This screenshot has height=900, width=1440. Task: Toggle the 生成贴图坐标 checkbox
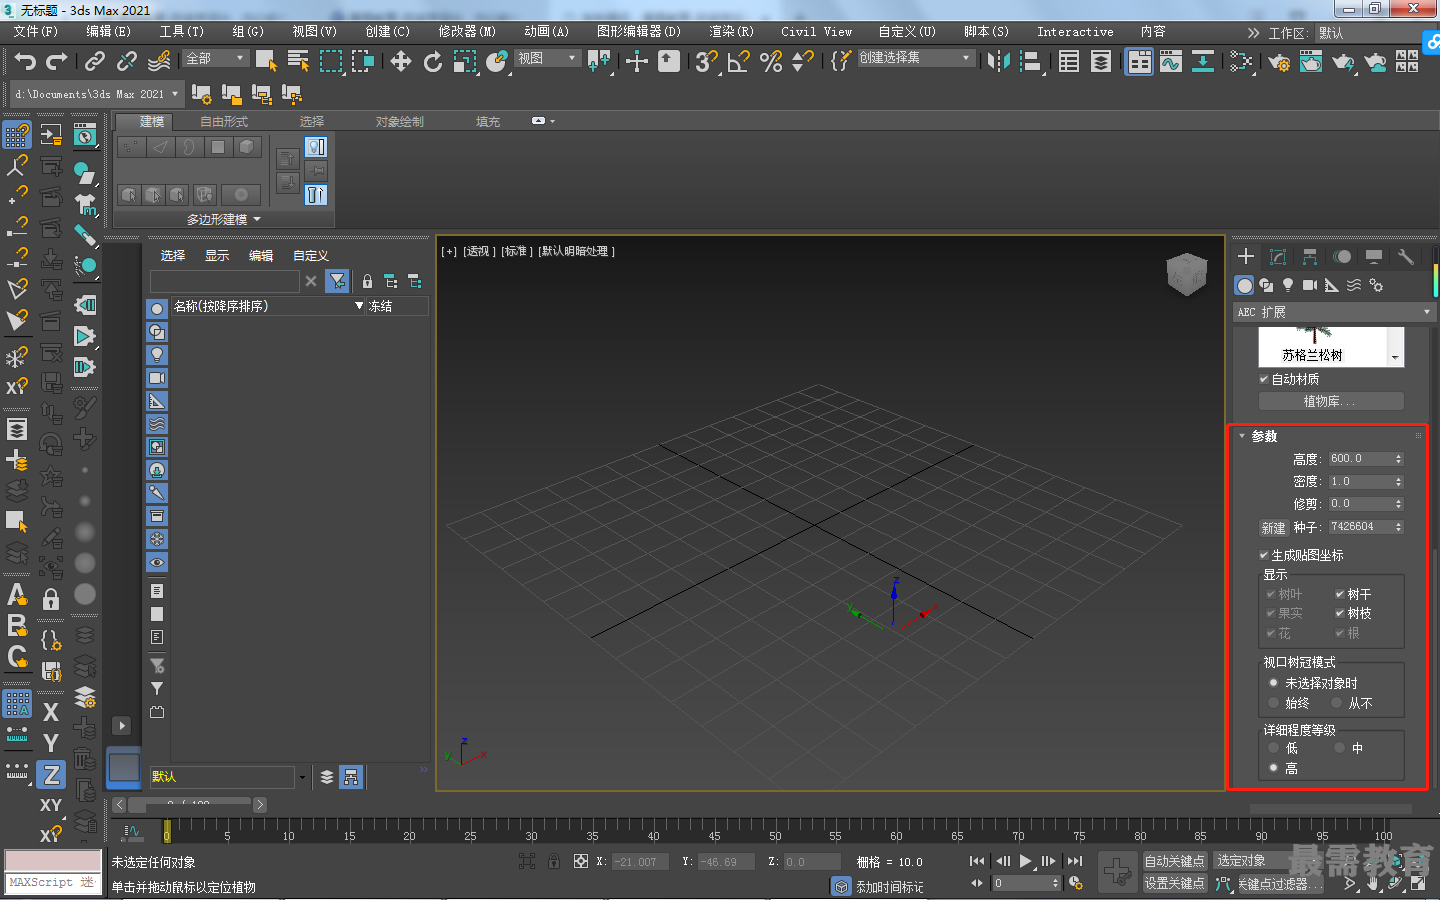(x=1264, y=555)
